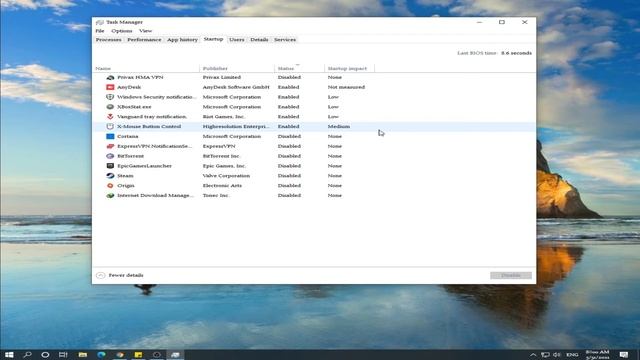Select the Startup tab
Viewport: 640px width, 360px height.
(213, 39)
